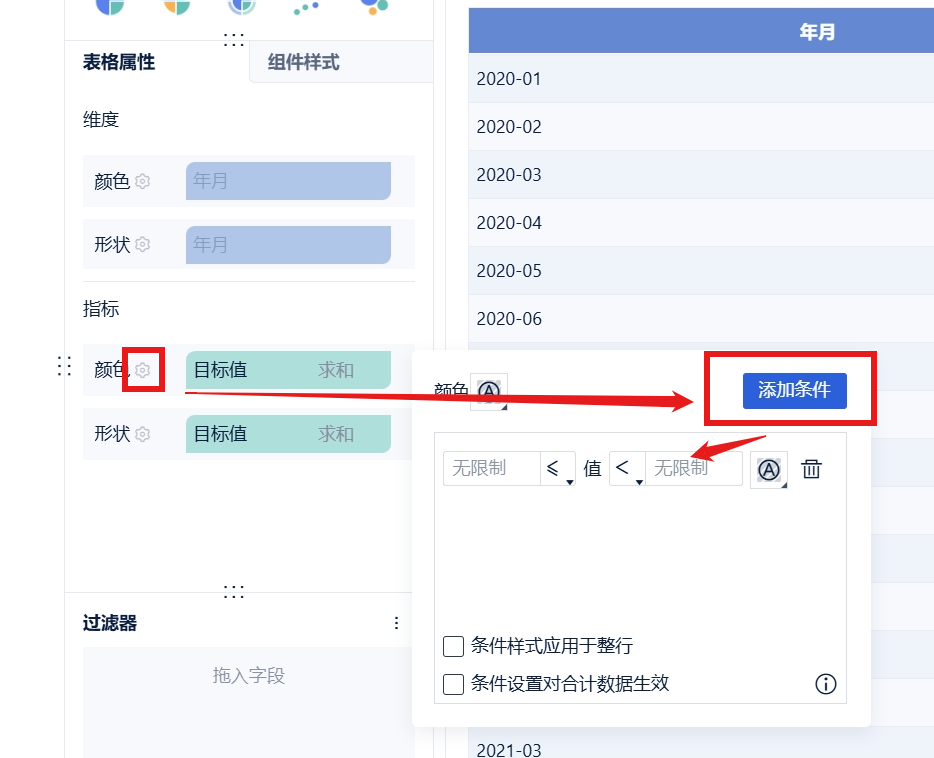The width and height of the screenshot is (934, 758).
Task: Enable 条件设置对合计数据生效 checkbox
Action: pos(453,684)
